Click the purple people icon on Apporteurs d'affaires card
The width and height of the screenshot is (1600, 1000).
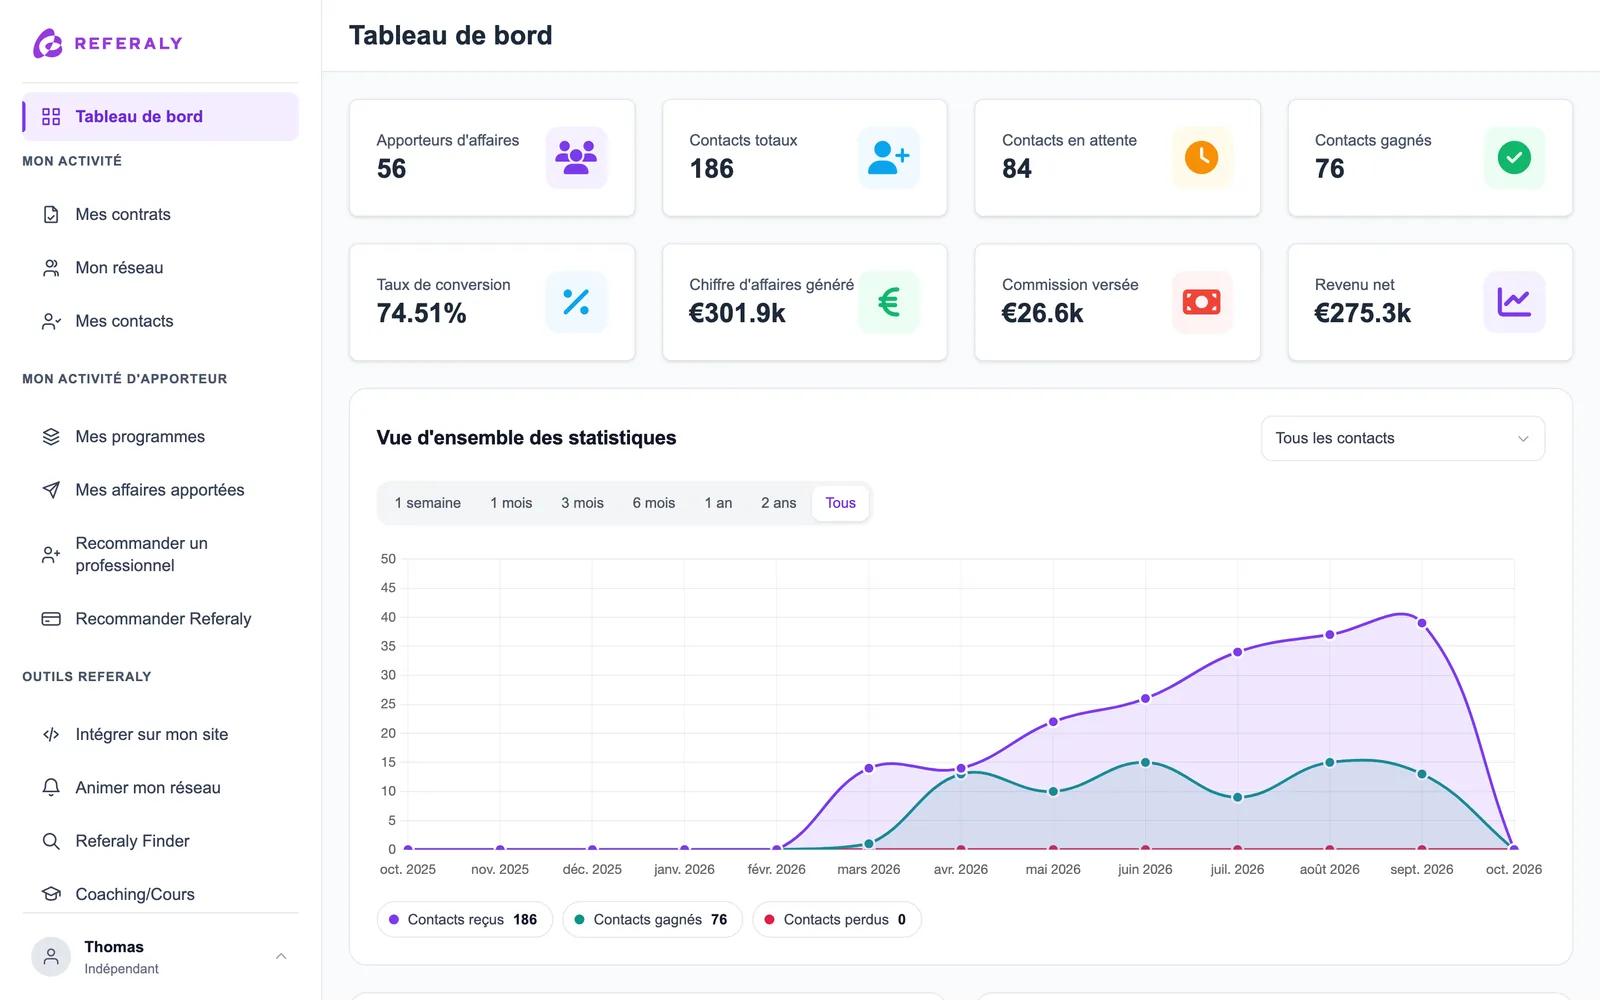[x=576, y=157]
